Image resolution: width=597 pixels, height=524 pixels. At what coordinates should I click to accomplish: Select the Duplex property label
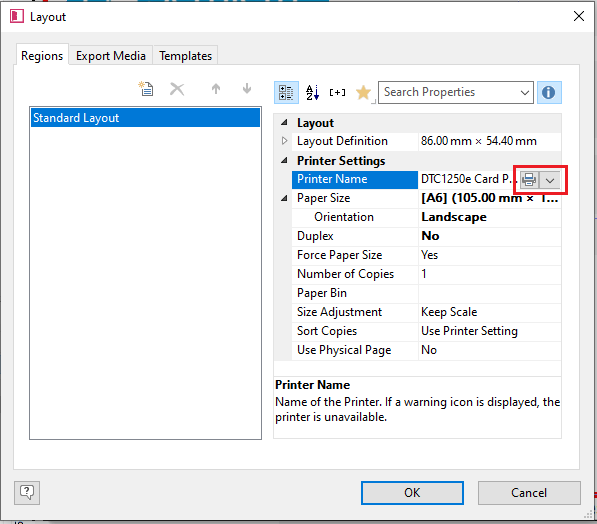tap(315, 236)
